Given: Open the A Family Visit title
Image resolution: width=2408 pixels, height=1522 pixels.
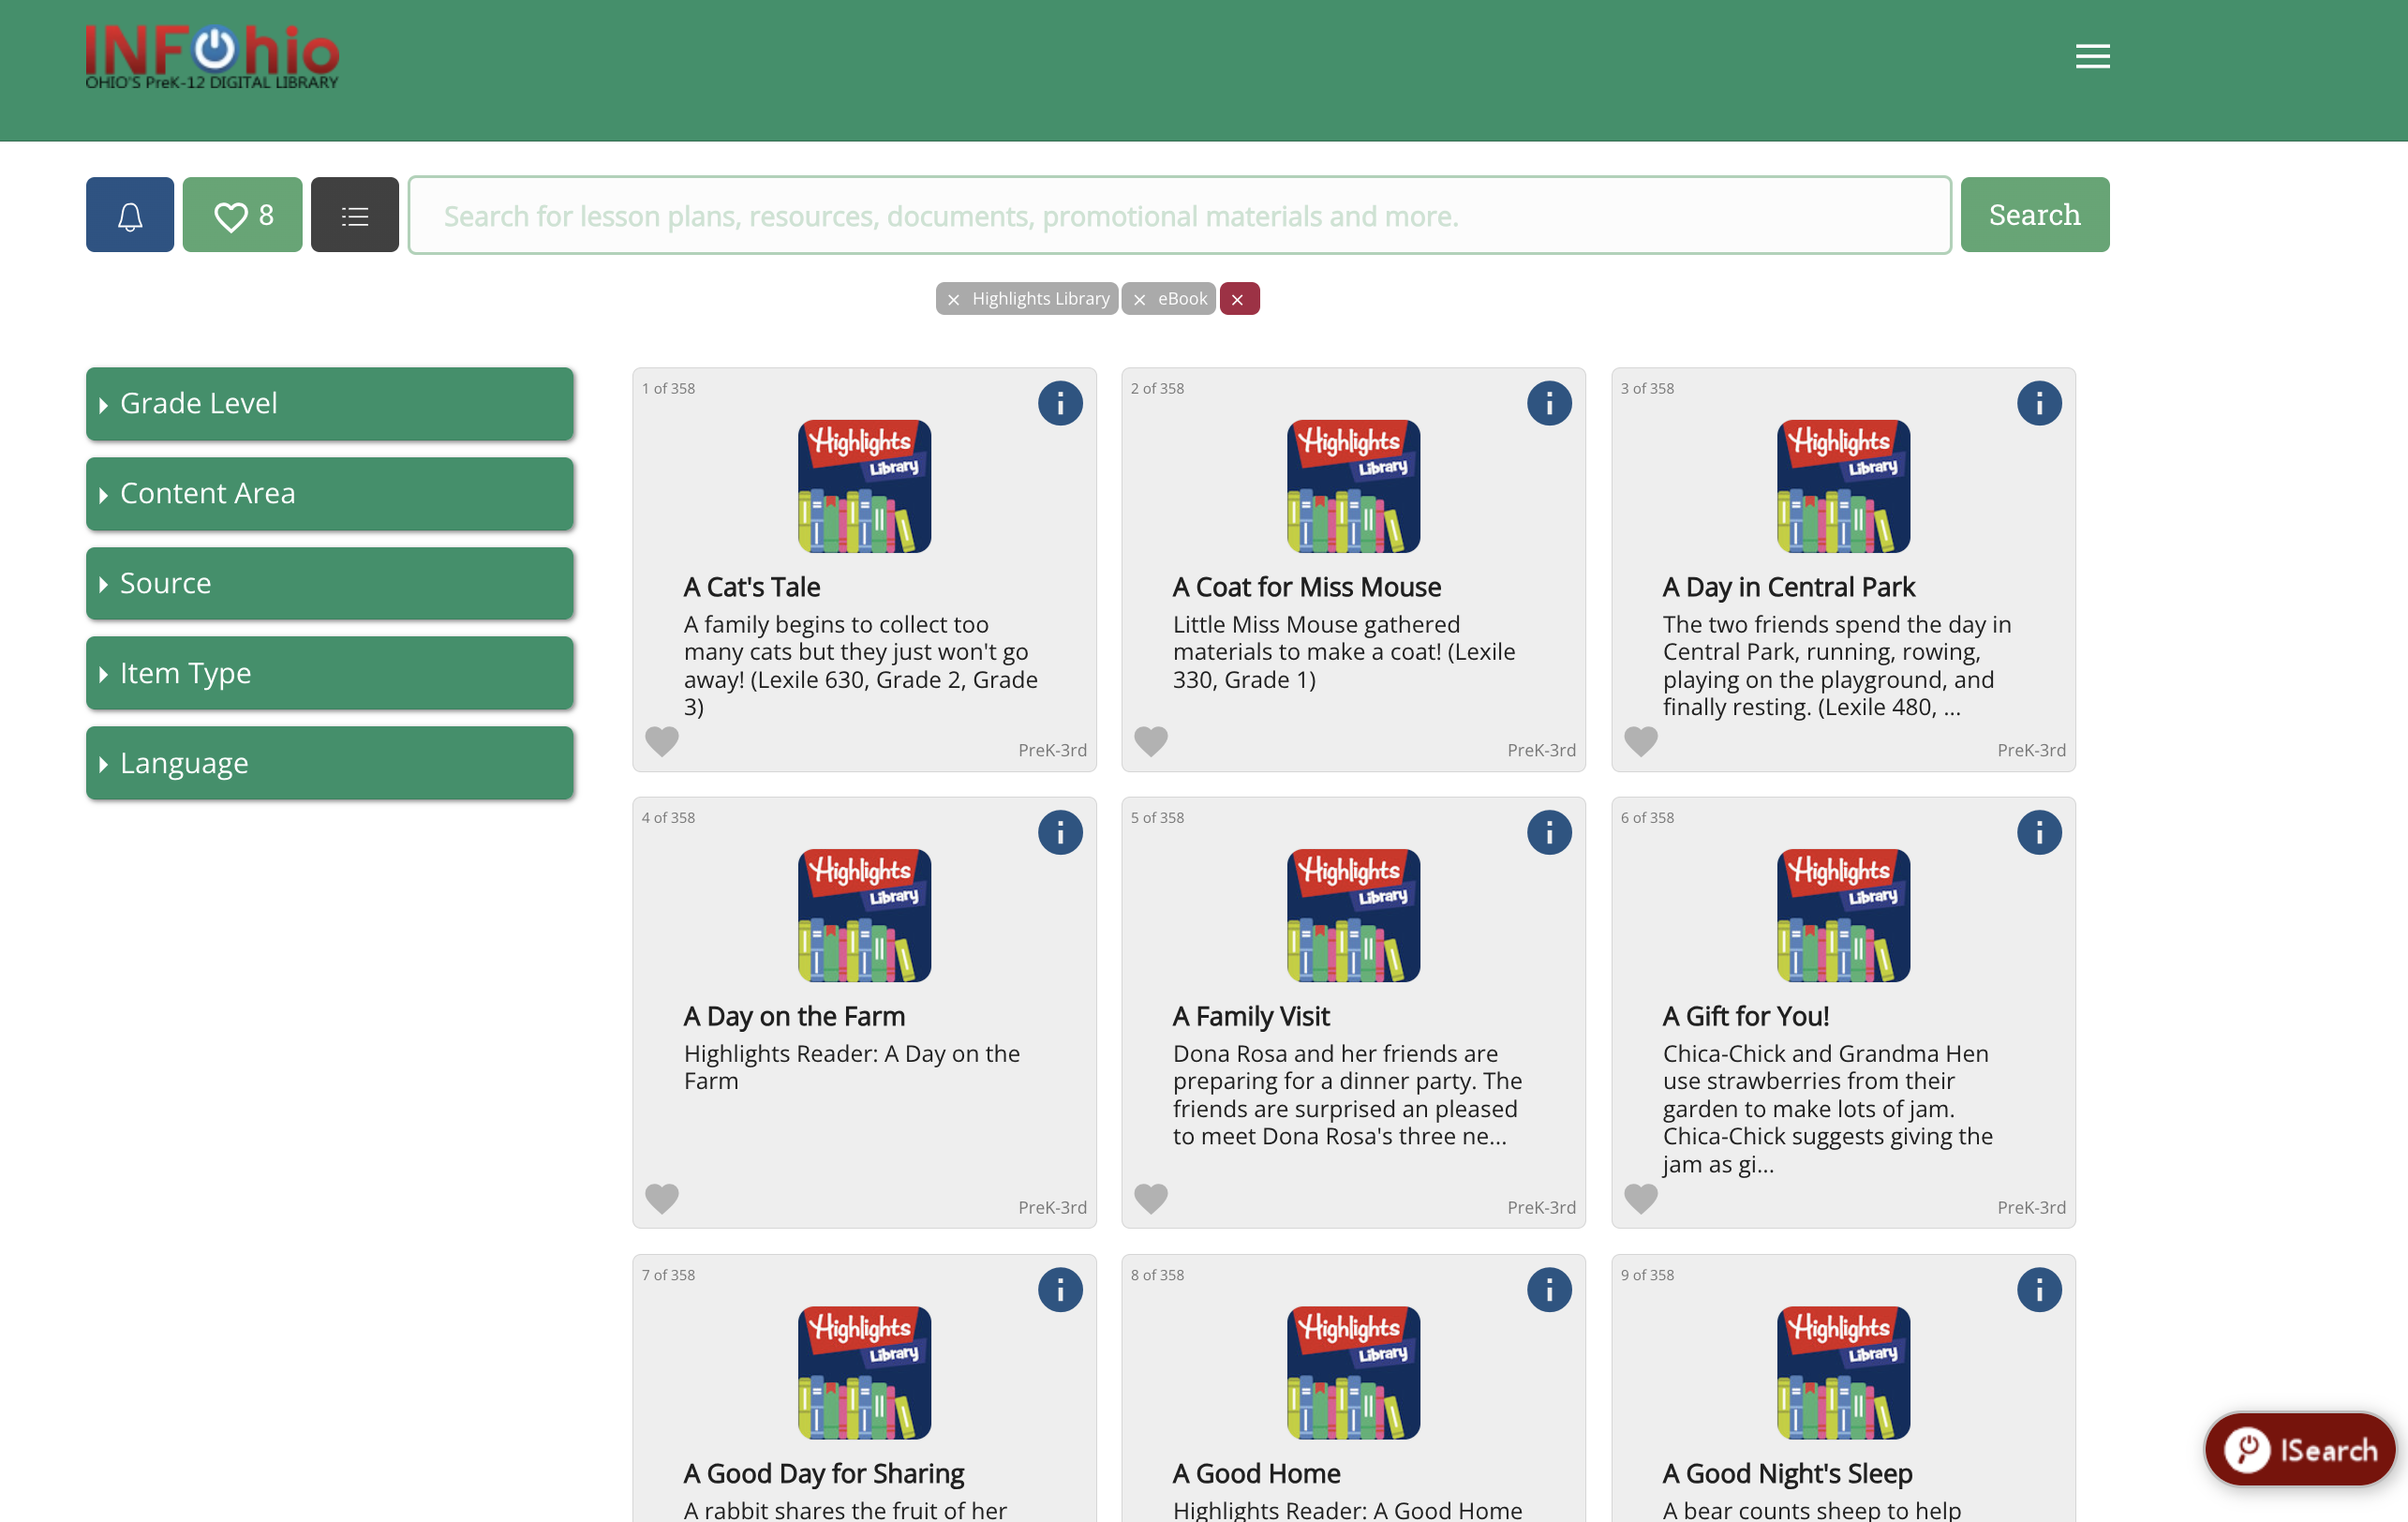Looking at the screenshot, I should (x=1251, y=1017).
